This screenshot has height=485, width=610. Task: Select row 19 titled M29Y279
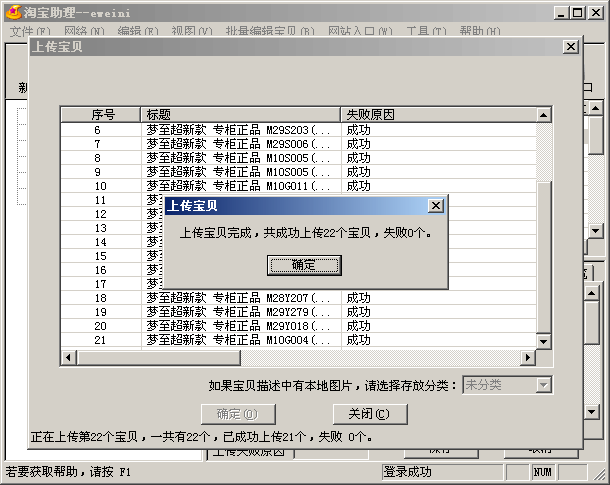coord(298,312)
